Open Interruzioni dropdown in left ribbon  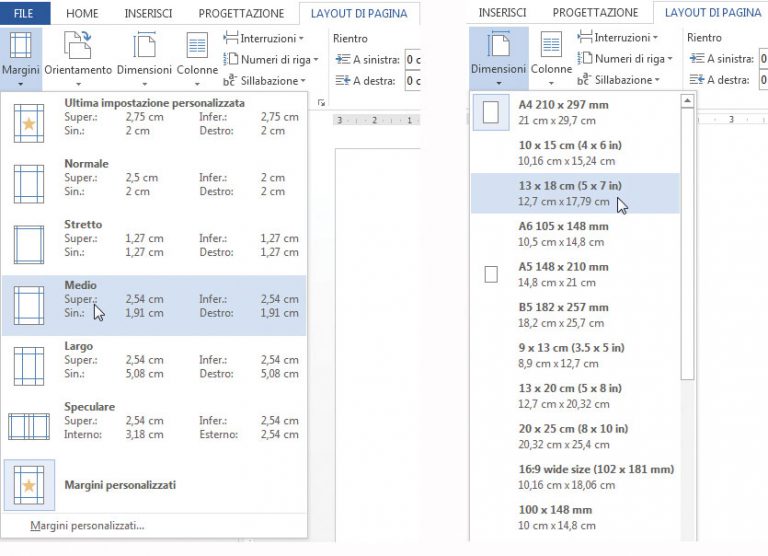click(264, 38)
